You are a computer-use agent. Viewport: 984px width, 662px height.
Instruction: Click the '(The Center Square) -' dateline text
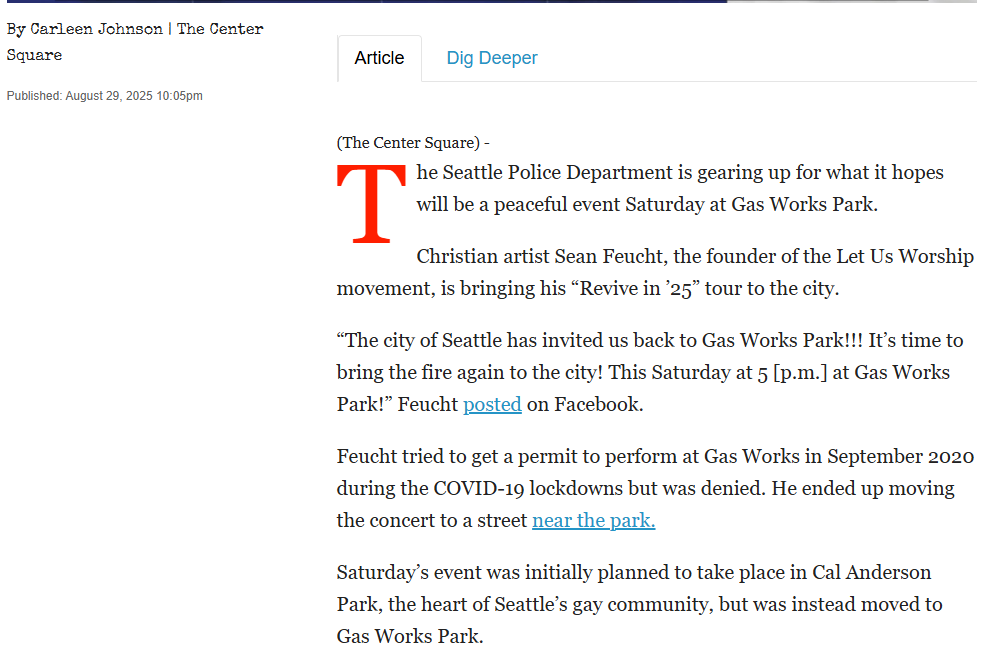(x=413, y=143)
